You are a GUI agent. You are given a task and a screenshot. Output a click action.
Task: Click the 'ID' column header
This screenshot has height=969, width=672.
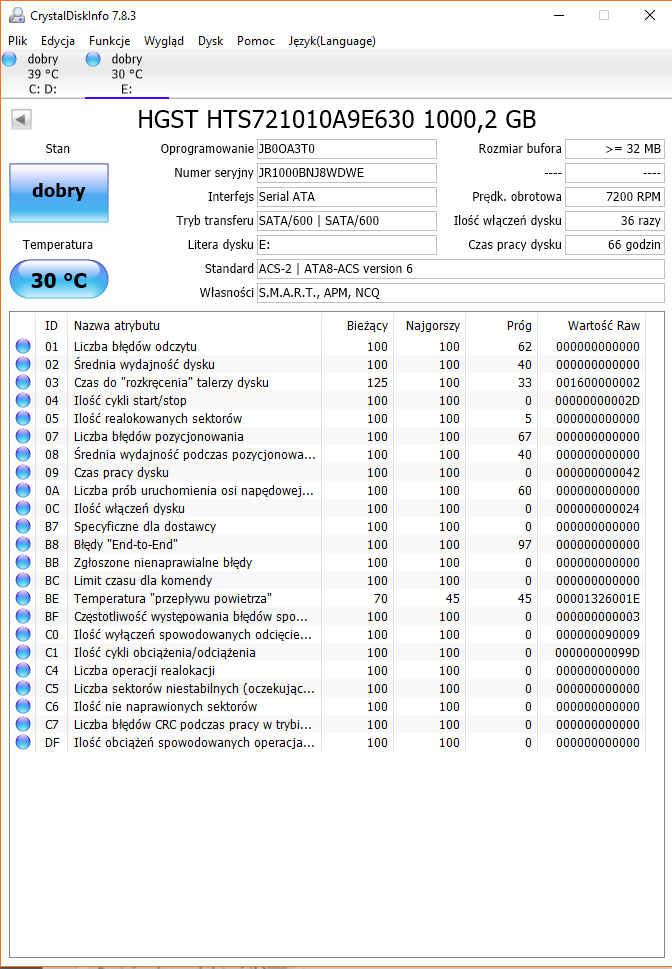51,326
